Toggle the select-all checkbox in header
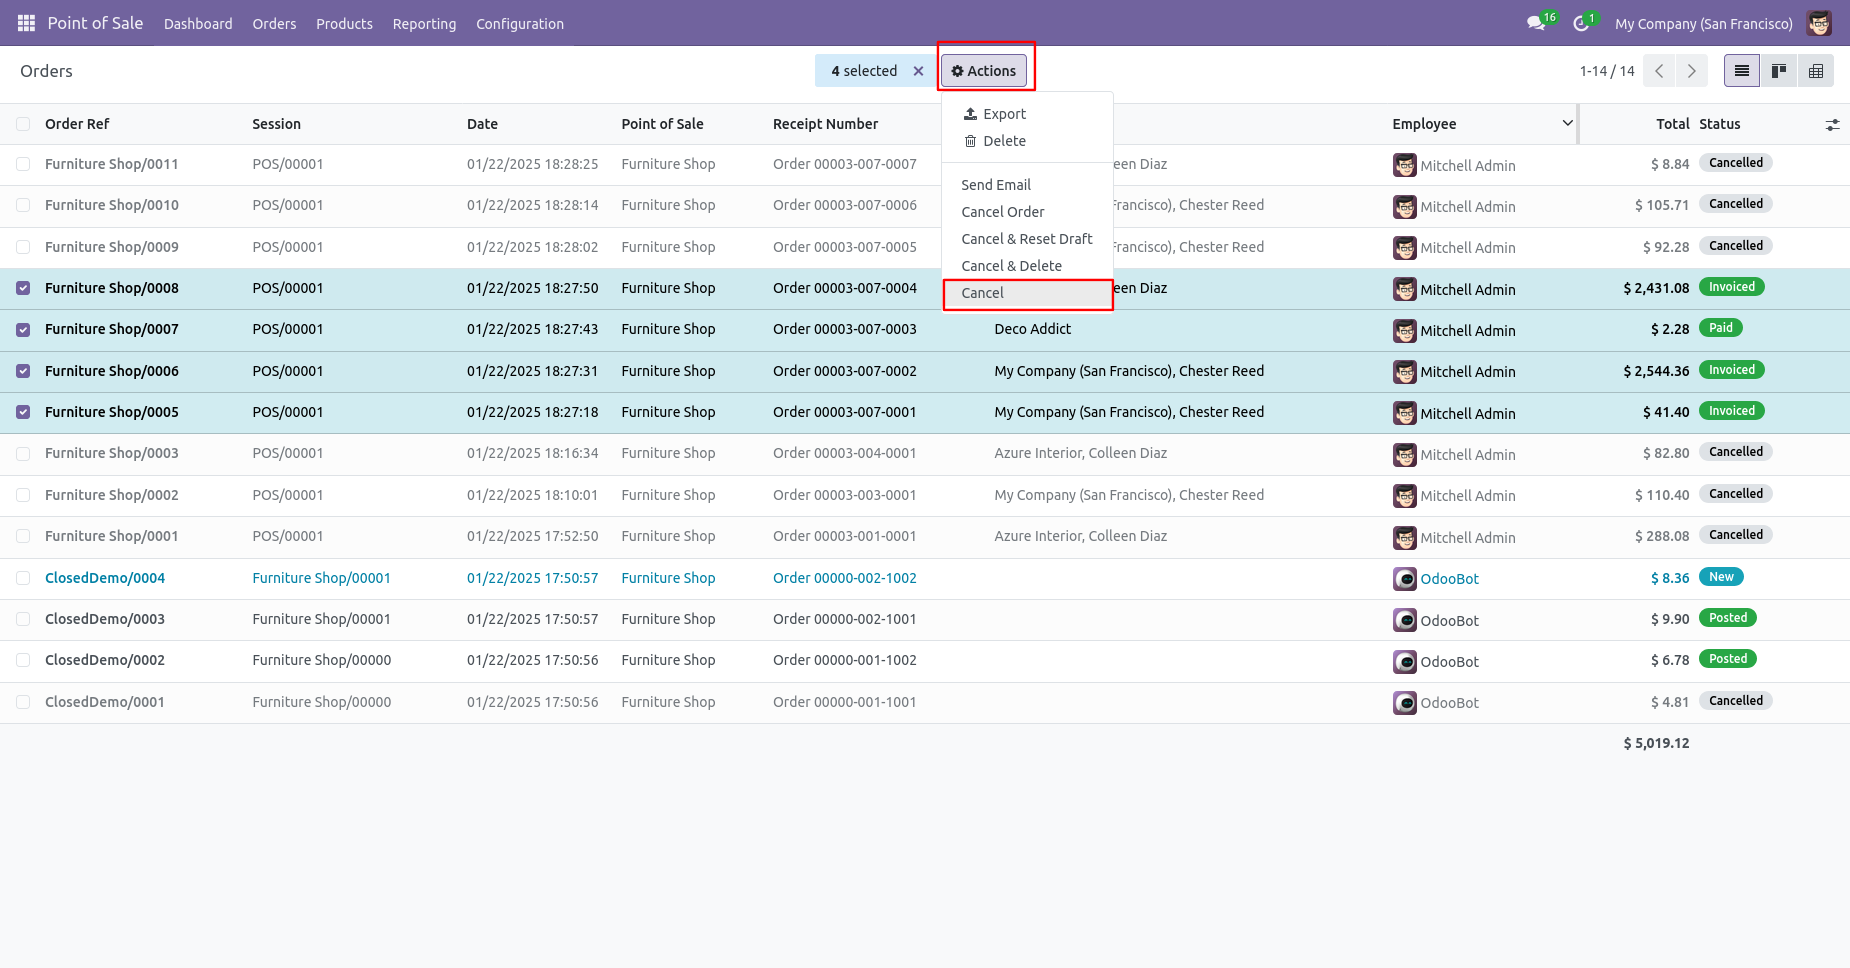The image size is (1850, 968). click(x=23, y=124)
